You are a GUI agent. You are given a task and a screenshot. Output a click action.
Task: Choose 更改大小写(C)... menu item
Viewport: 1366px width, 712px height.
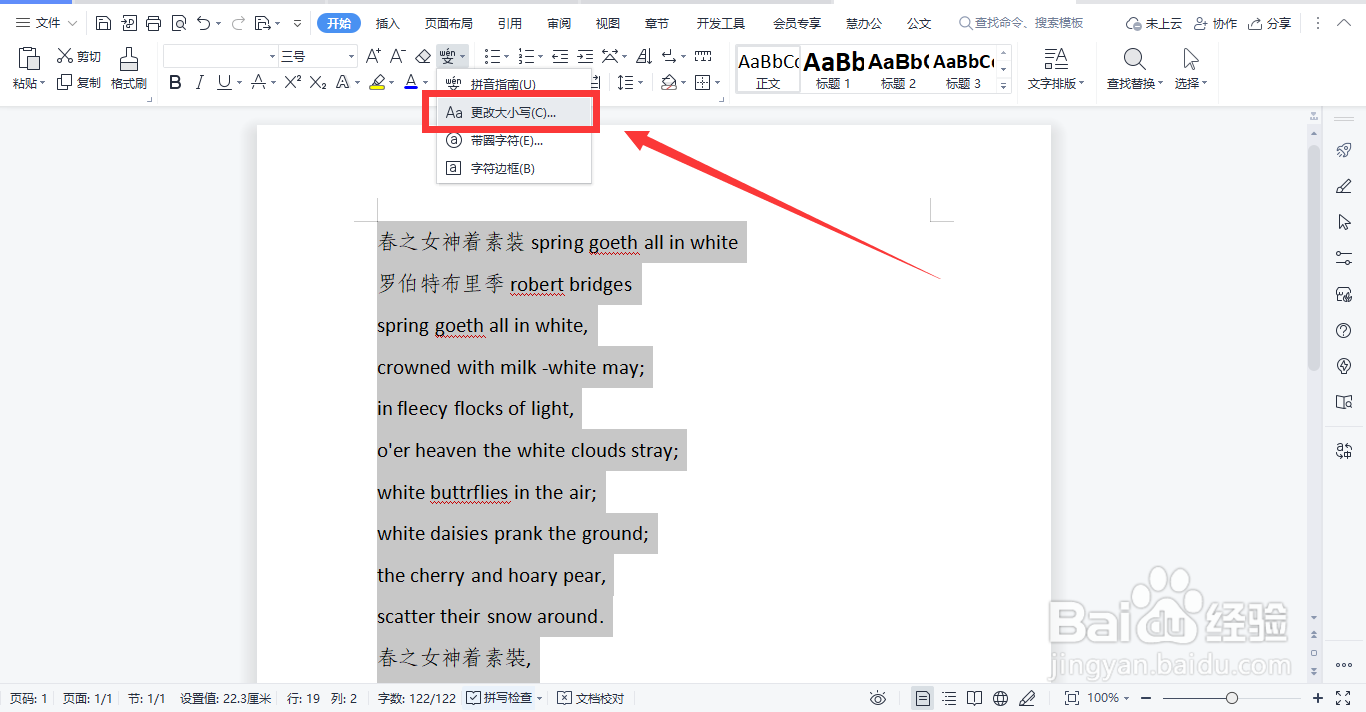[x=514, y=113]
